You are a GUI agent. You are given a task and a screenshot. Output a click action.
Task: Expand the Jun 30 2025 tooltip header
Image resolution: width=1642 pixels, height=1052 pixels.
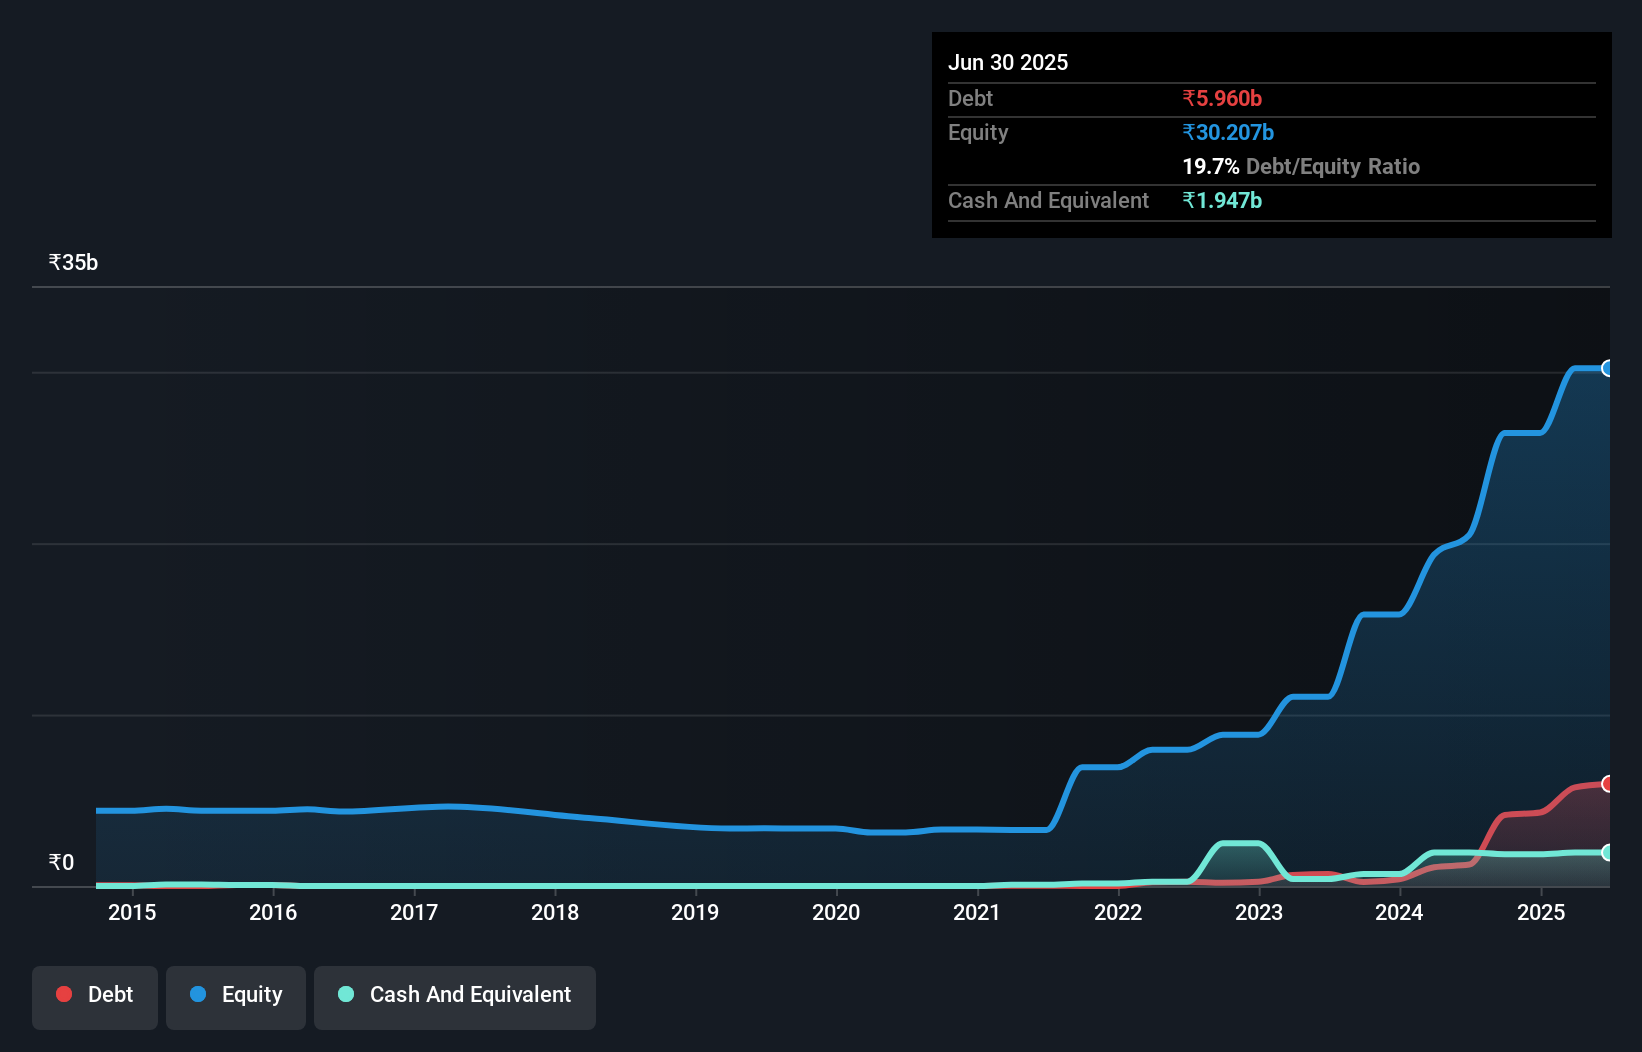(x=1008, y=62)
